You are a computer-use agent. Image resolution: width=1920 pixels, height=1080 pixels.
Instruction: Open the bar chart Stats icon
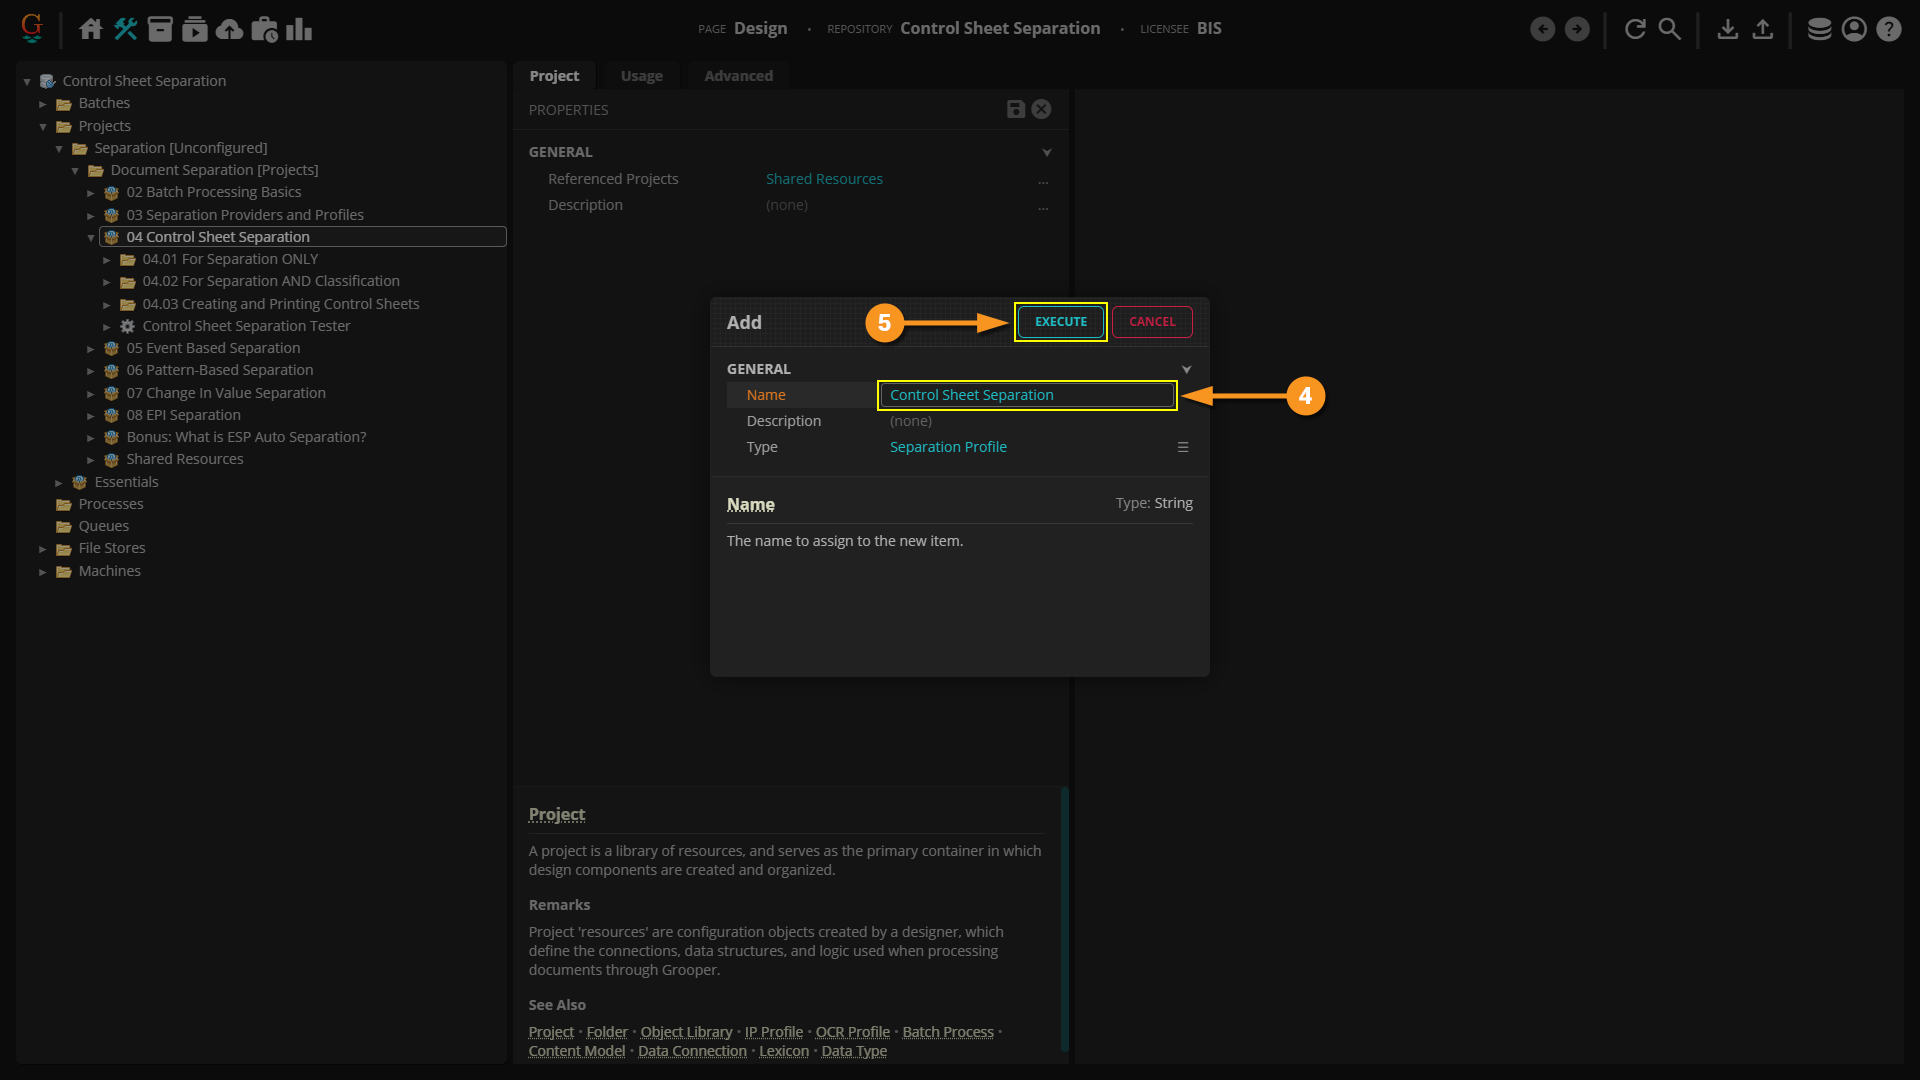point(298,29)
